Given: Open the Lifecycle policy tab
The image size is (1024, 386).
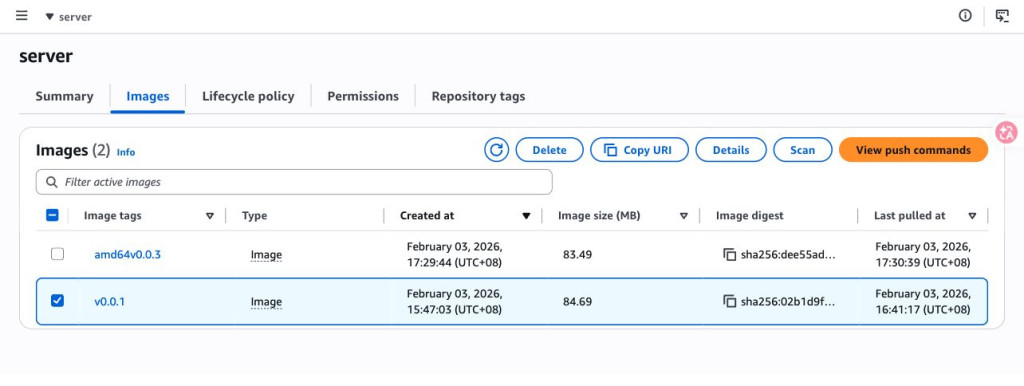Looking at the screenshot, I should click(x=248, y=97).
